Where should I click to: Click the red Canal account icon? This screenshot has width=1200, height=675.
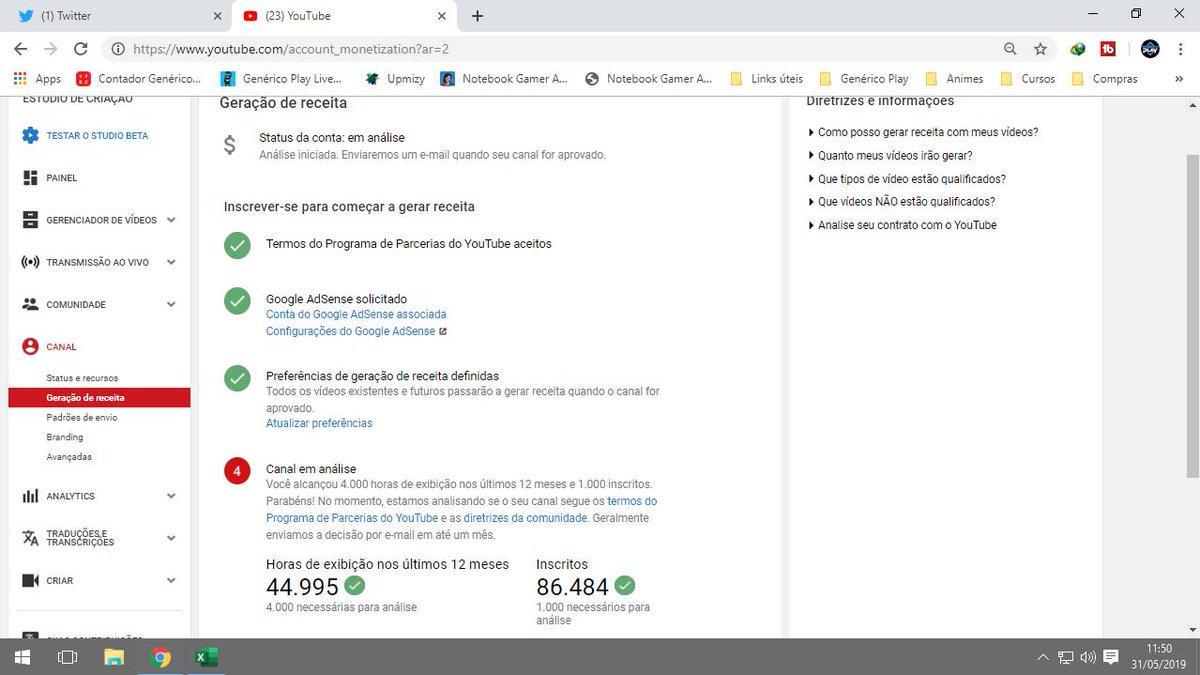[x=30, y=347]
